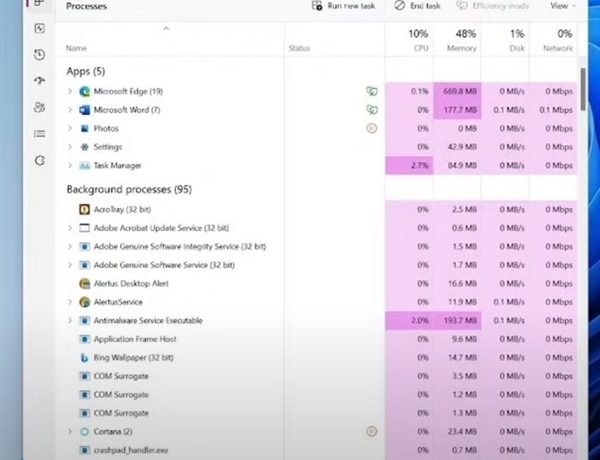Open App history sidebar icon
The height and width of the screenshot is (460, 600).
point(39,55)
